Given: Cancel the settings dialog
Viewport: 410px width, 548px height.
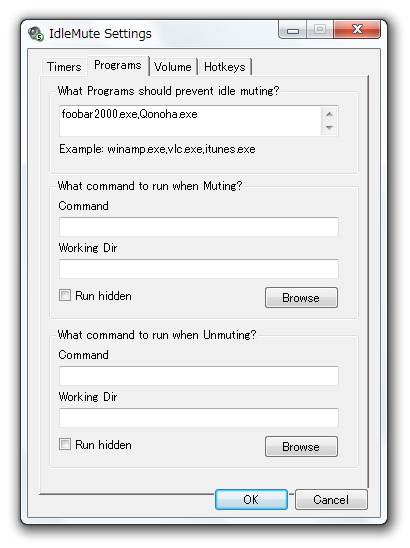Looking at the screenshot, I should tap(331, 499).
